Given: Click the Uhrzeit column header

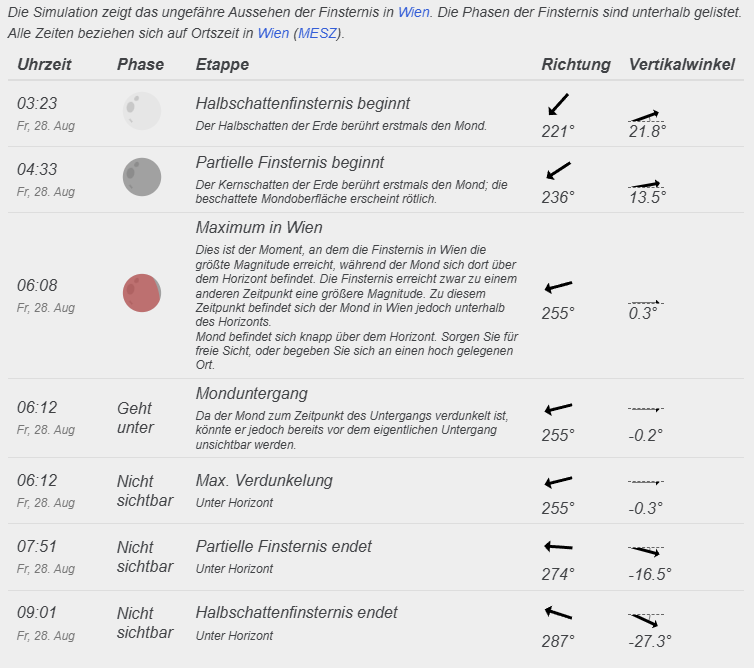Looking at the screenshot, I should [44, 64].
